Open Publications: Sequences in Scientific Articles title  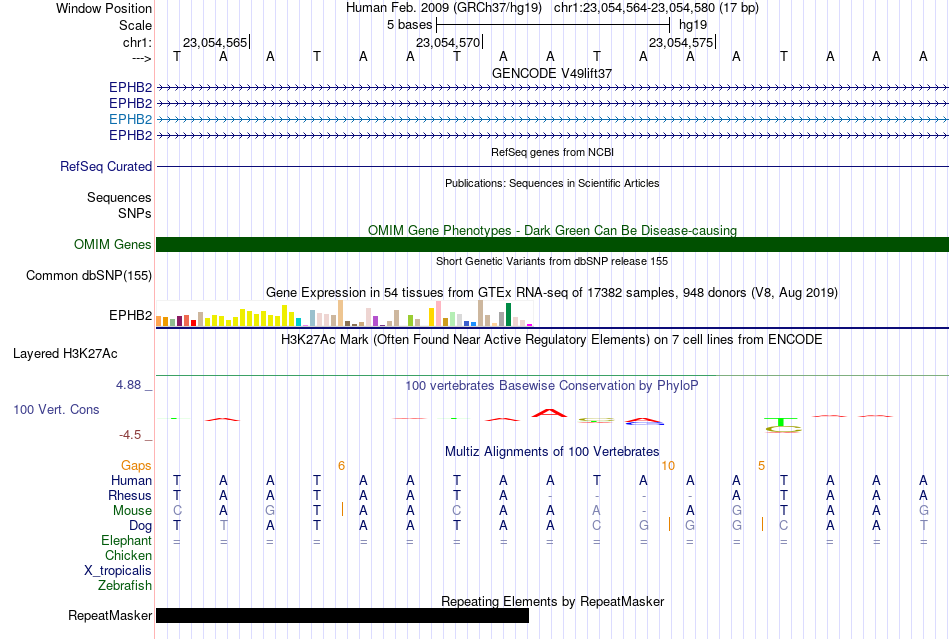pyautogui.click(x=552, y=183)
